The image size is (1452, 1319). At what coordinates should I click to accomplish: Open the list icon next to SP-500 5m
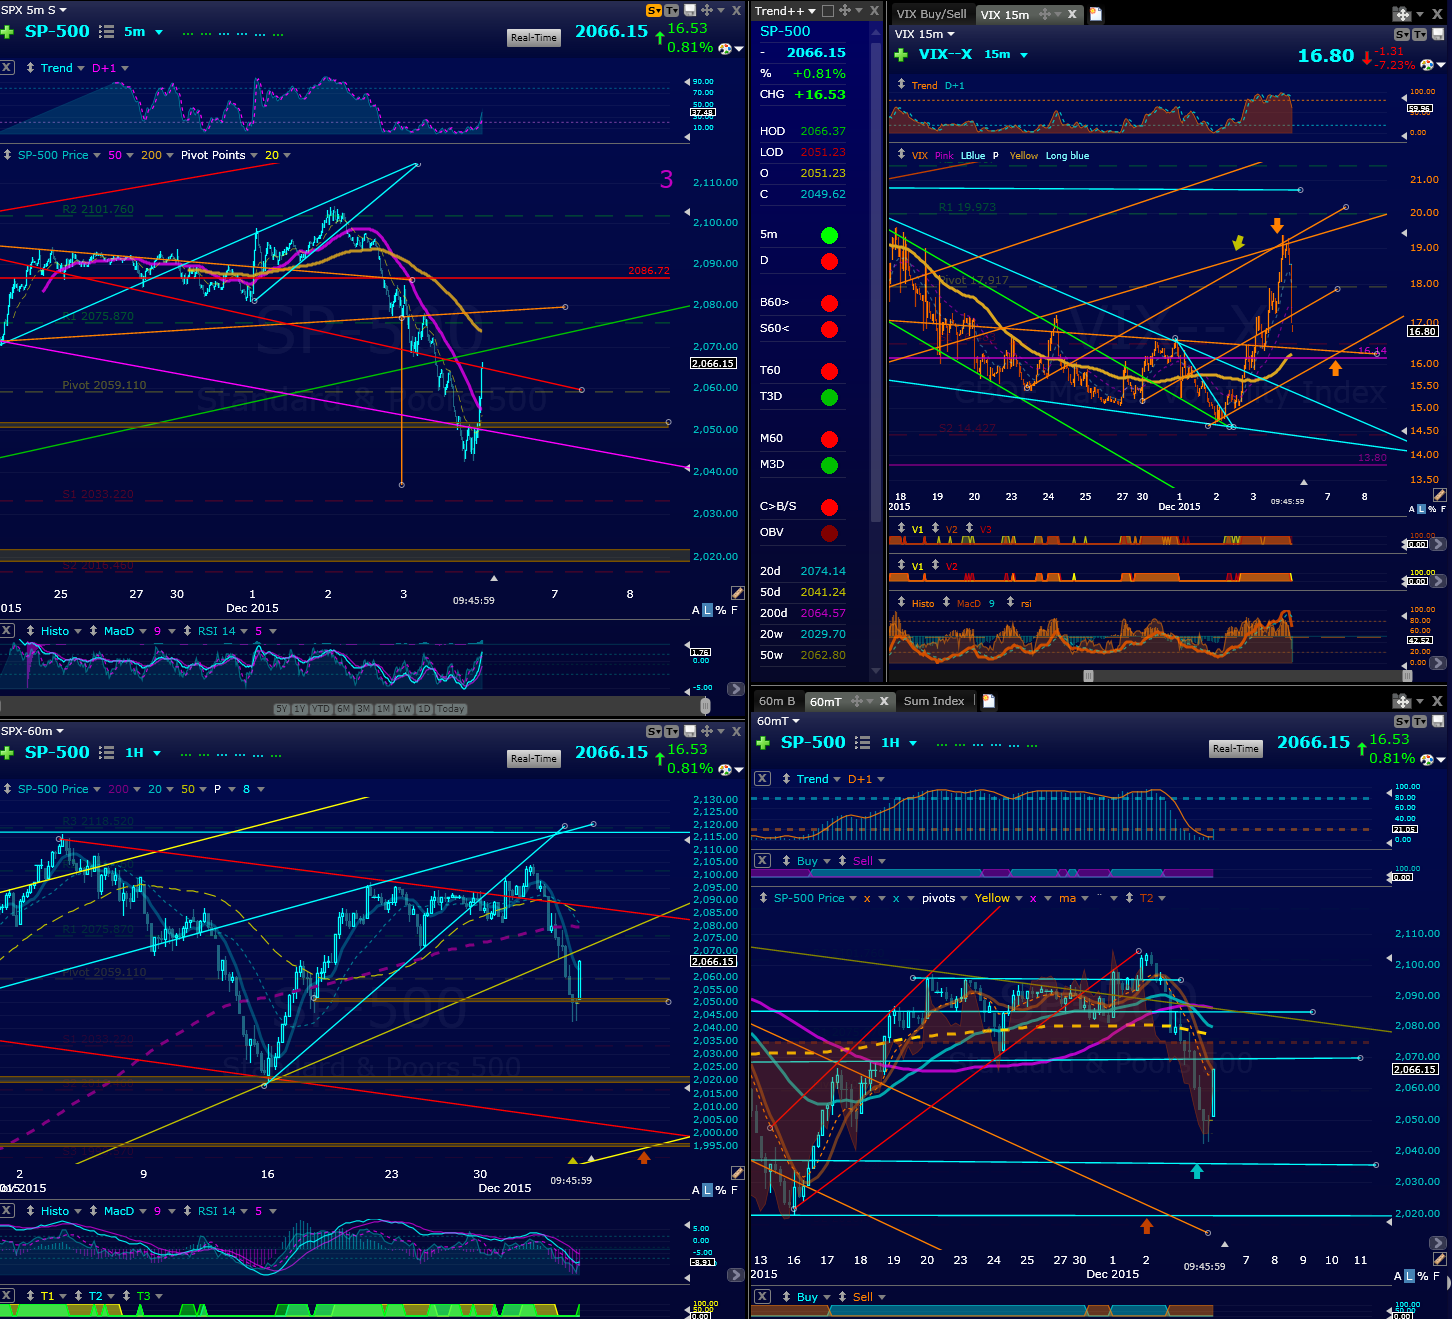[x=107, y=32]
